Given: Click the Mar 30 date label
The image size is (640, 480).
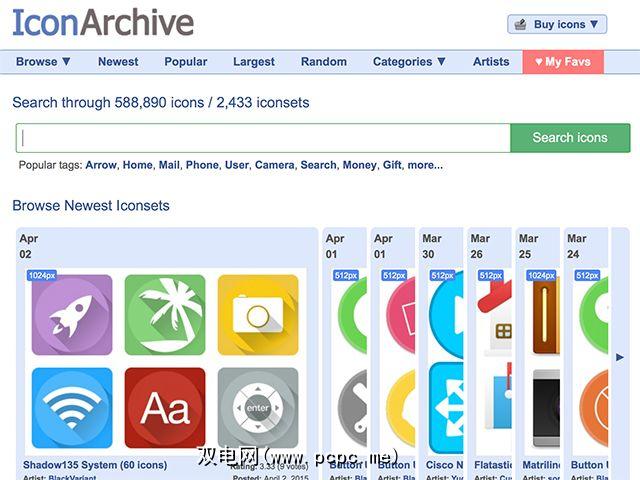Looking at the screenshot, I should (432, 246).
